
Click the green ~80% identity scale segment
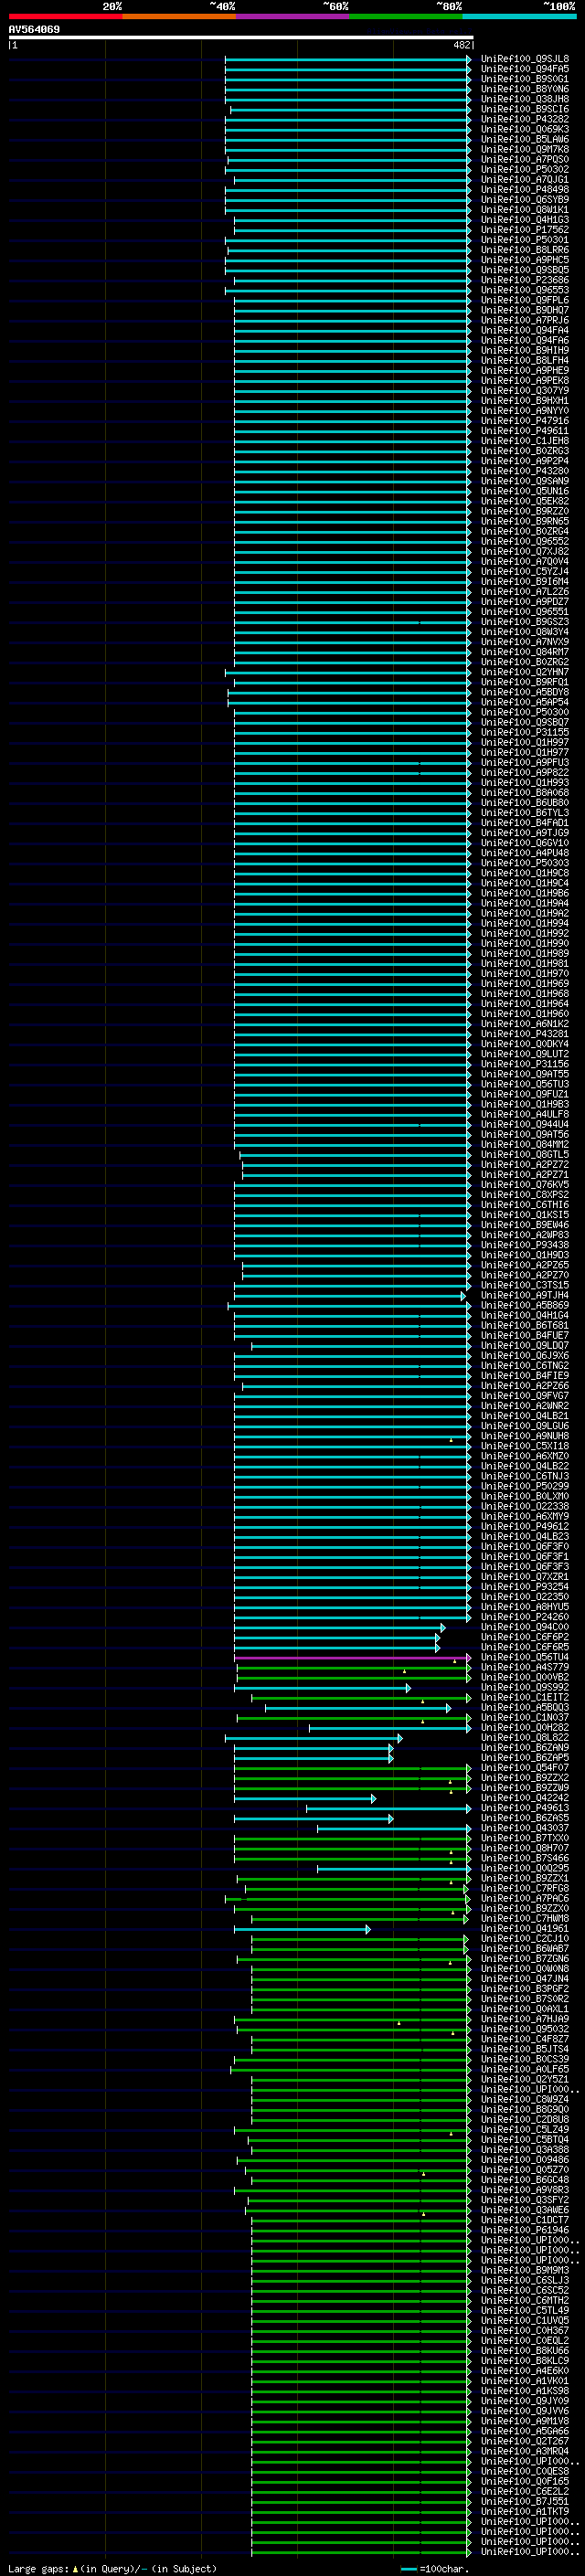click(x=406, y=16)
